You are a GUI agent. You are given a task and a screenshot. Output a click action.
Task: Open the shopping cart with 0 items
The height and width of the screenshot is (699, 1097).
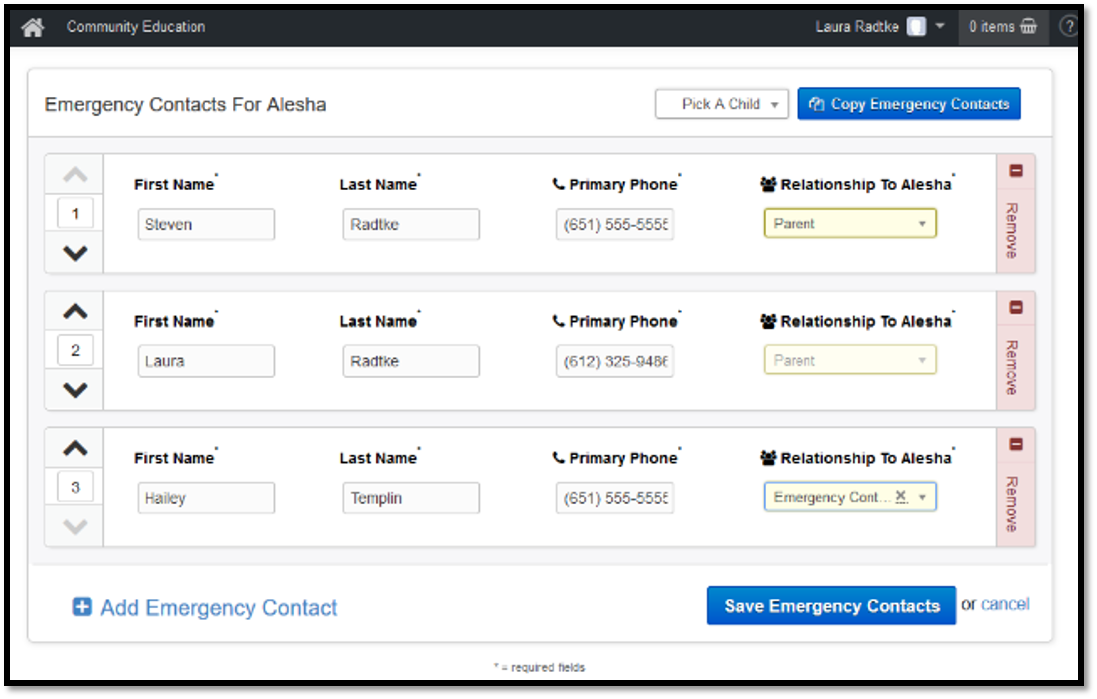pos(1002,27)
